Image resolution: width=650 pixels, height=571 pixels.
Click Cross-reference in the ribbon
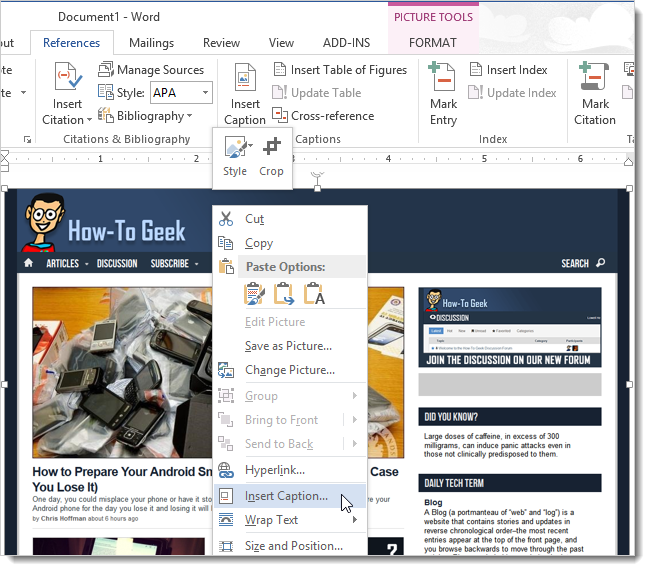[323, 116]
